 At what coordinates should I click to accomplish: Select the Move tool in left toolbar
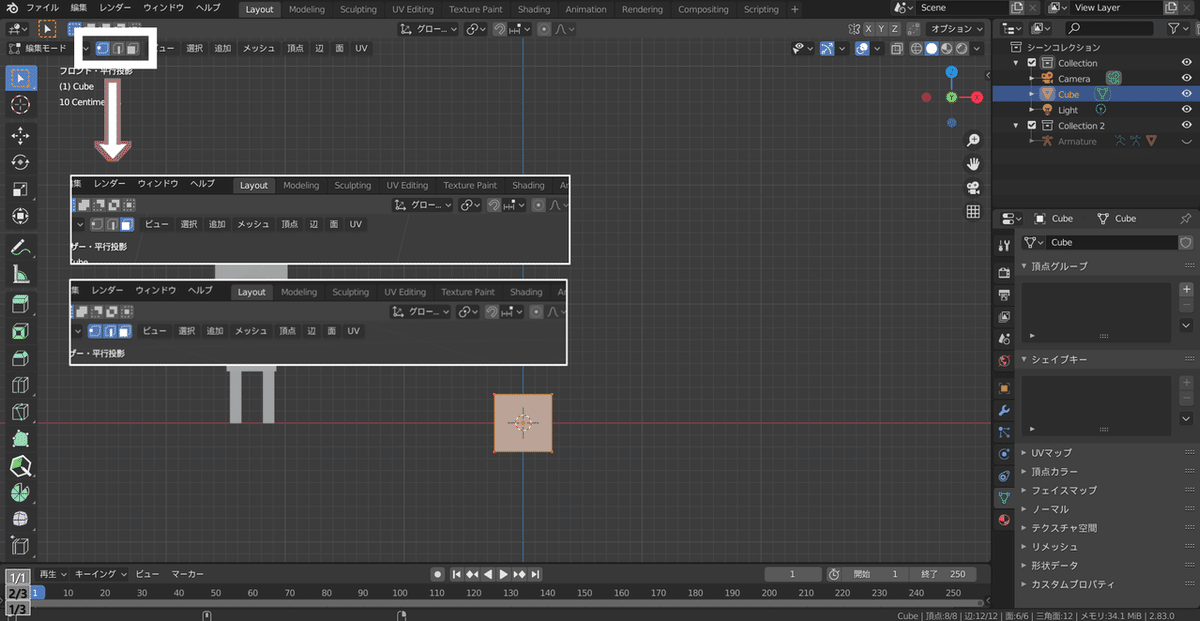pos(20,134)
